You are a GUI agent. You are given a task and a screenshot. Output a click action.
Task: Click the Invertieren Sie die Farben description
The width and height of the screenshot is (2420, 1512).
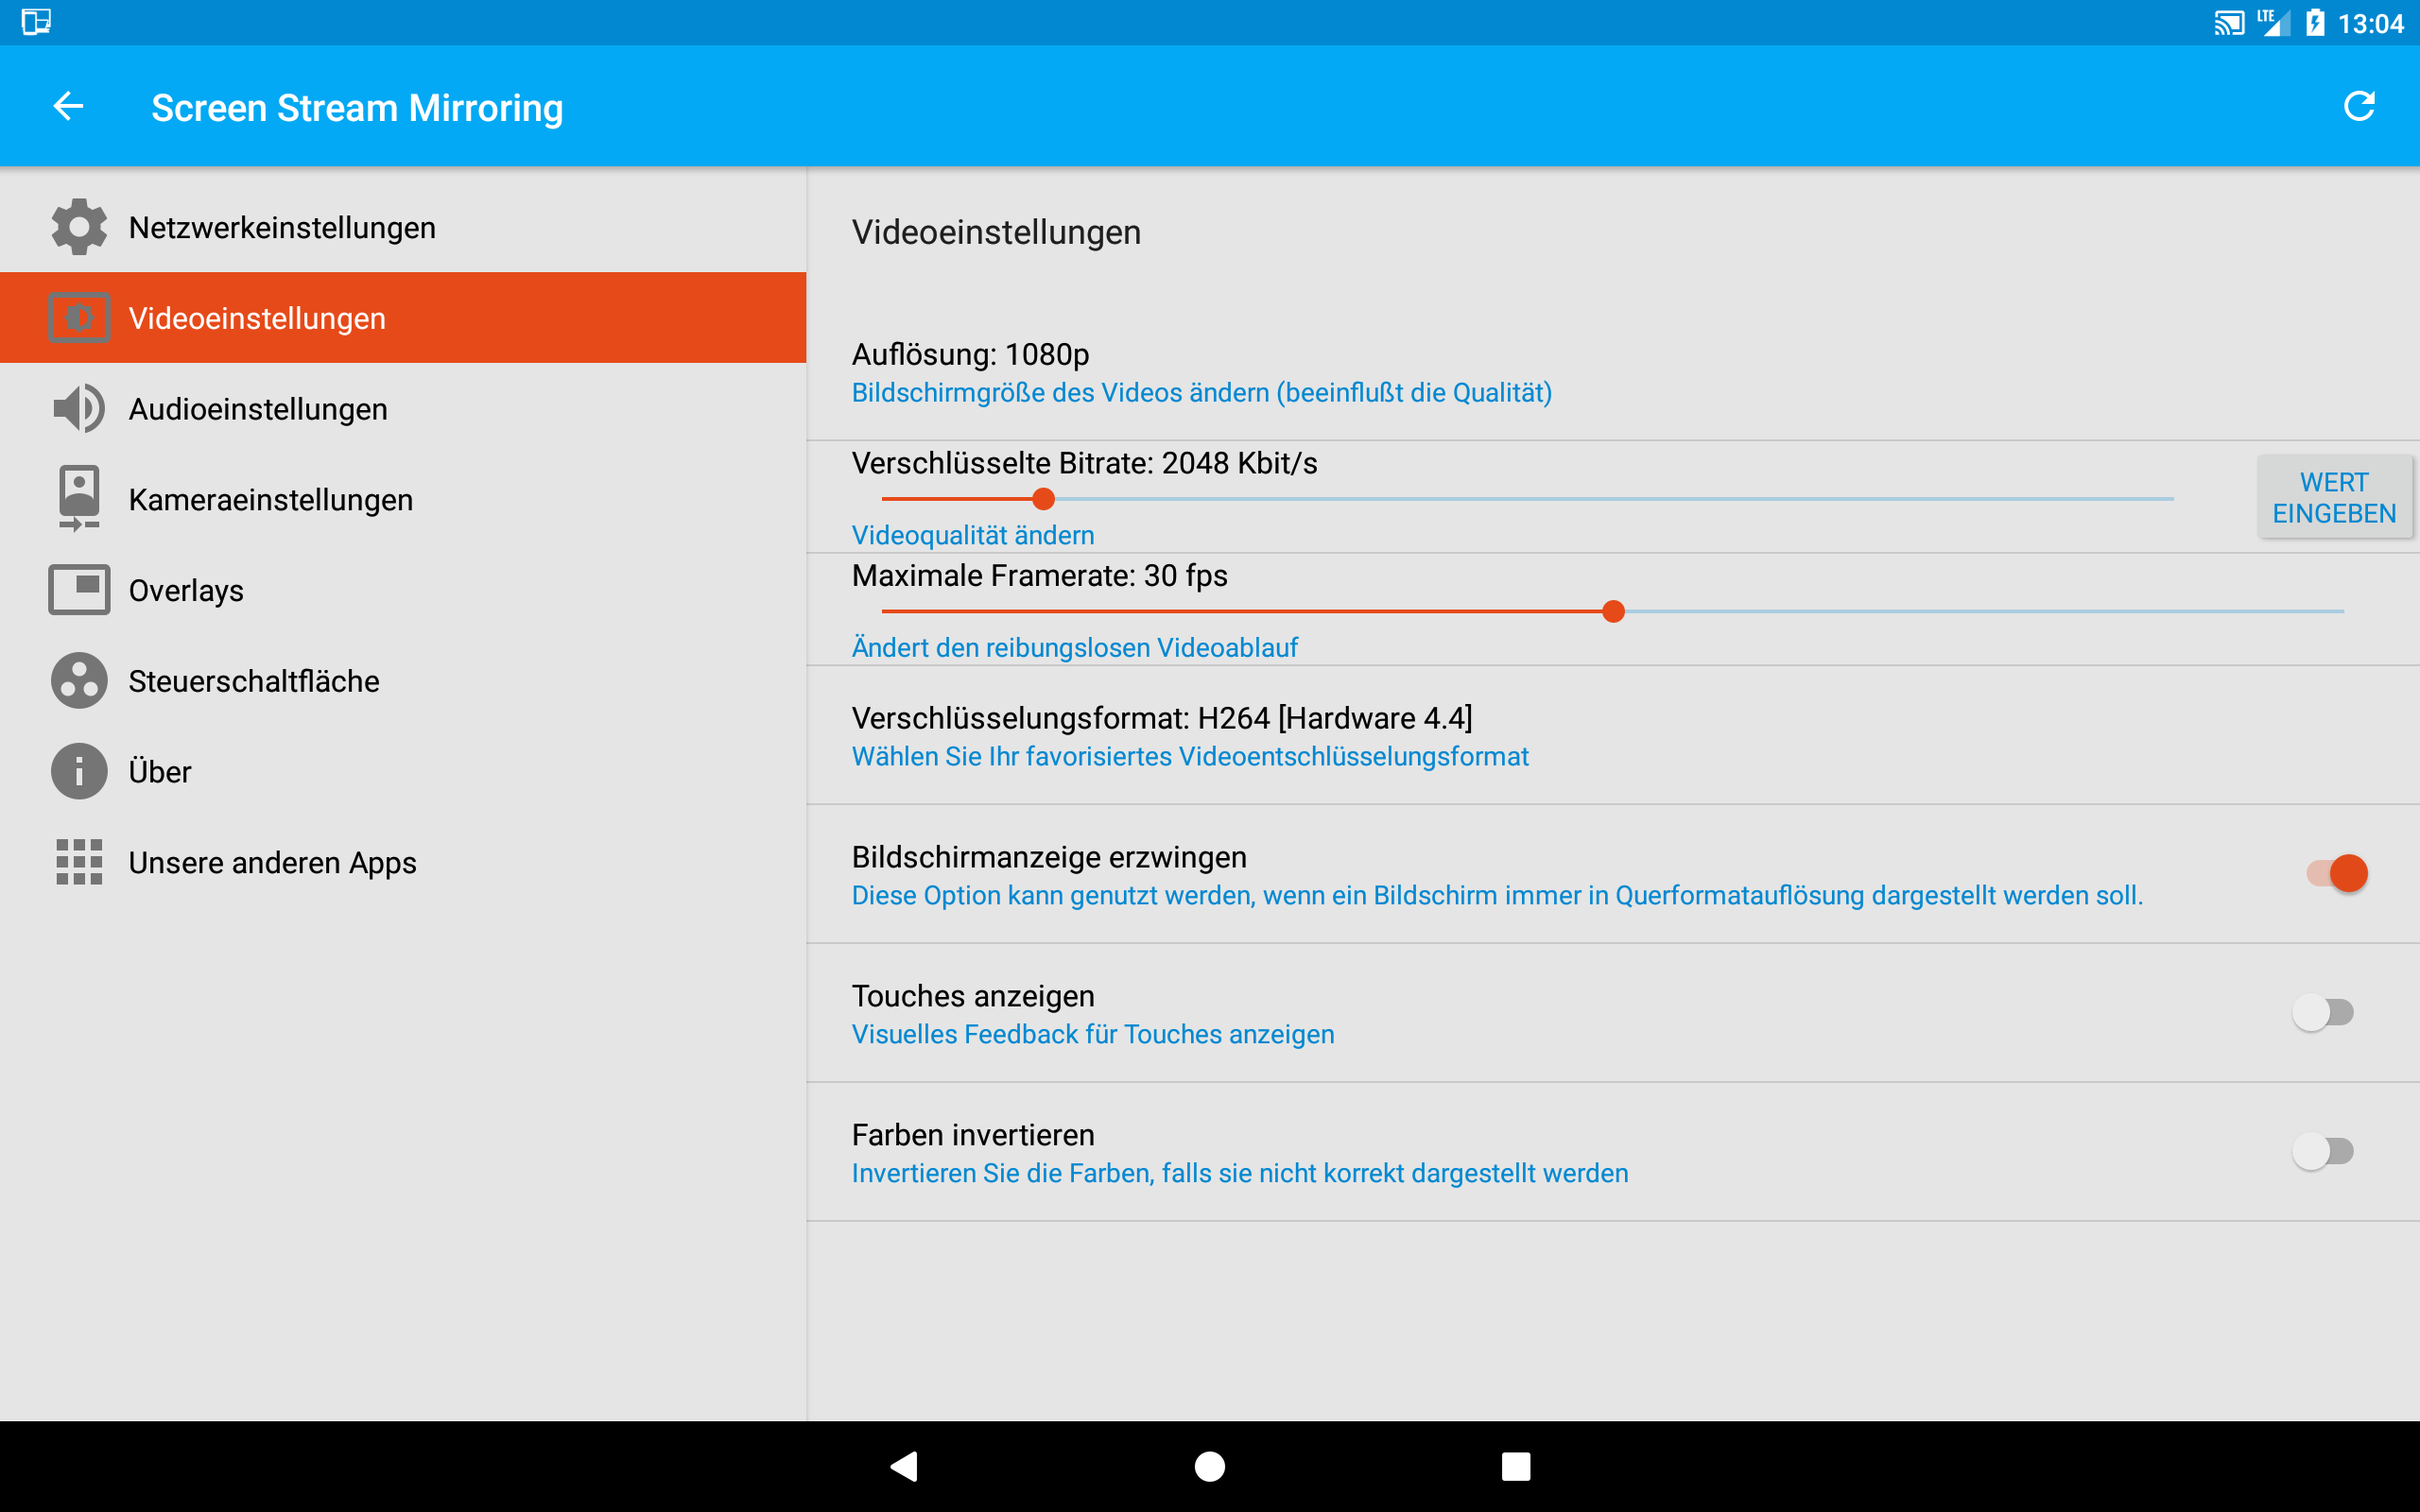tap(1240, 1173)
